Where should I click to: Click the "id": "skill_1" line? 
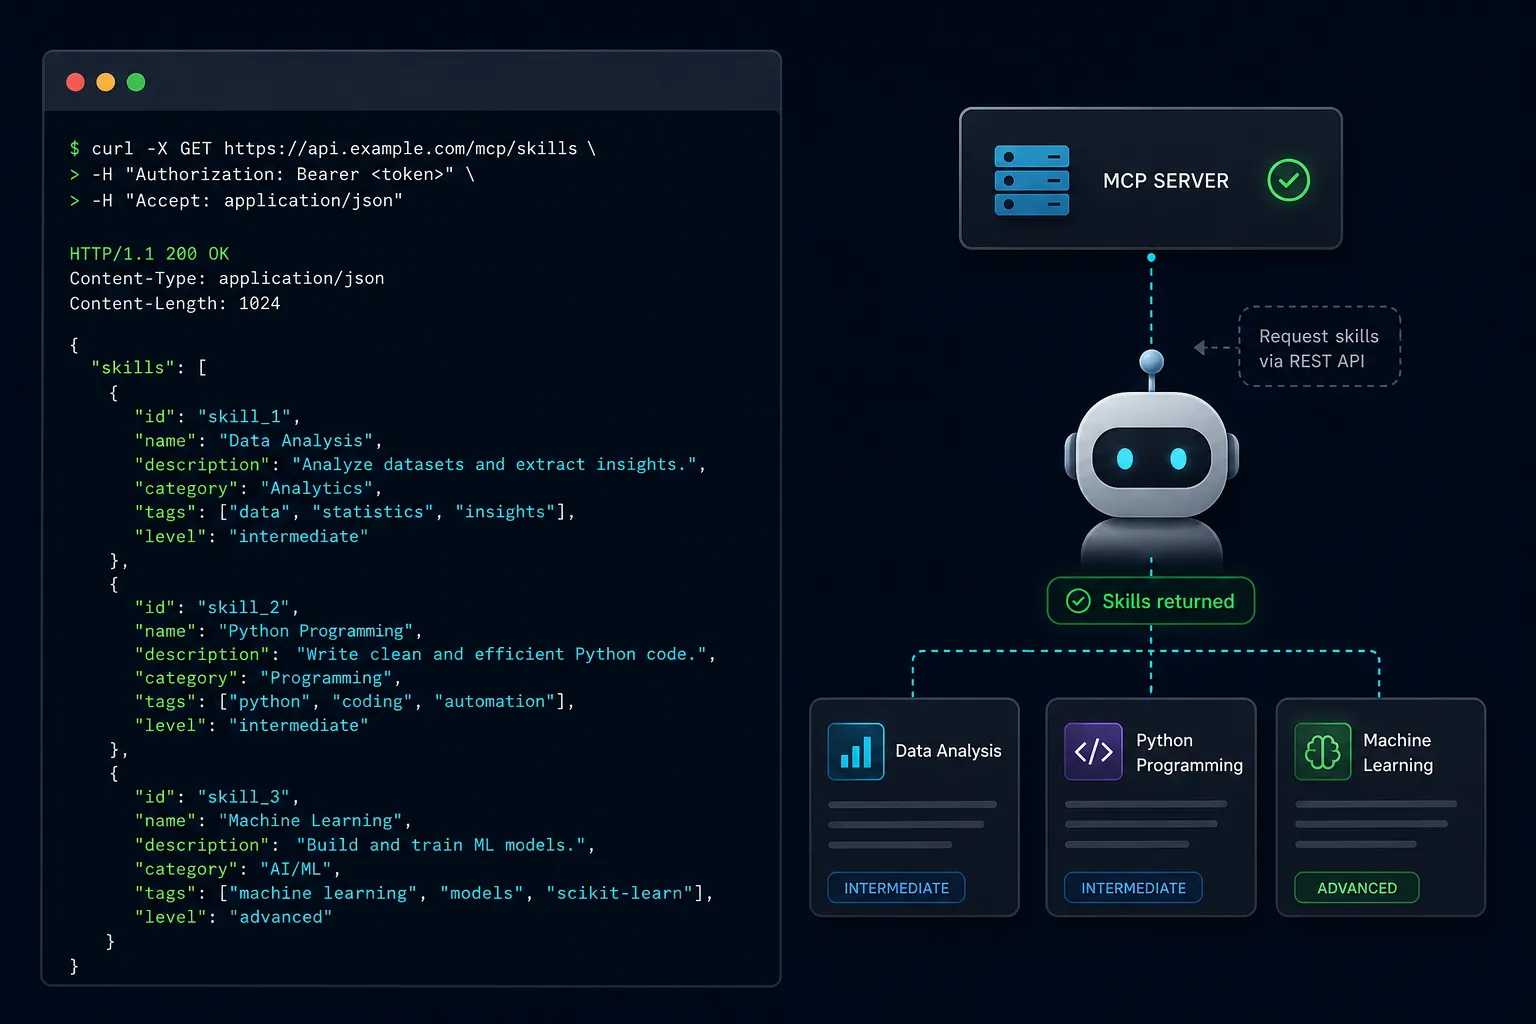tap(217, 416)
